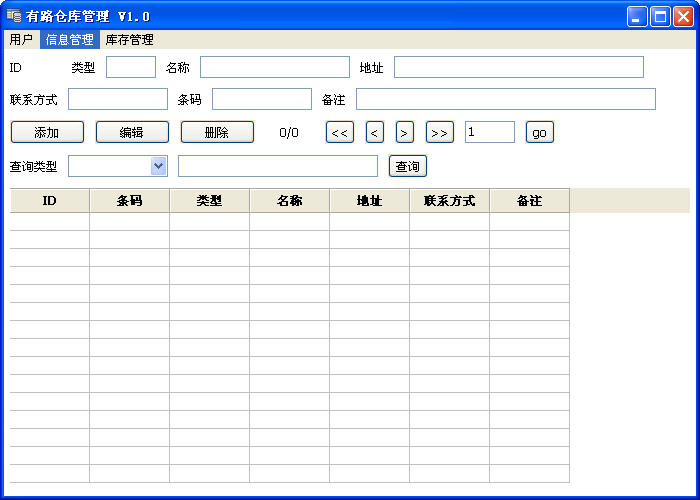Click the 类型 input field
The width and height of the screenshot is (700, 500).
click(131, 67)
